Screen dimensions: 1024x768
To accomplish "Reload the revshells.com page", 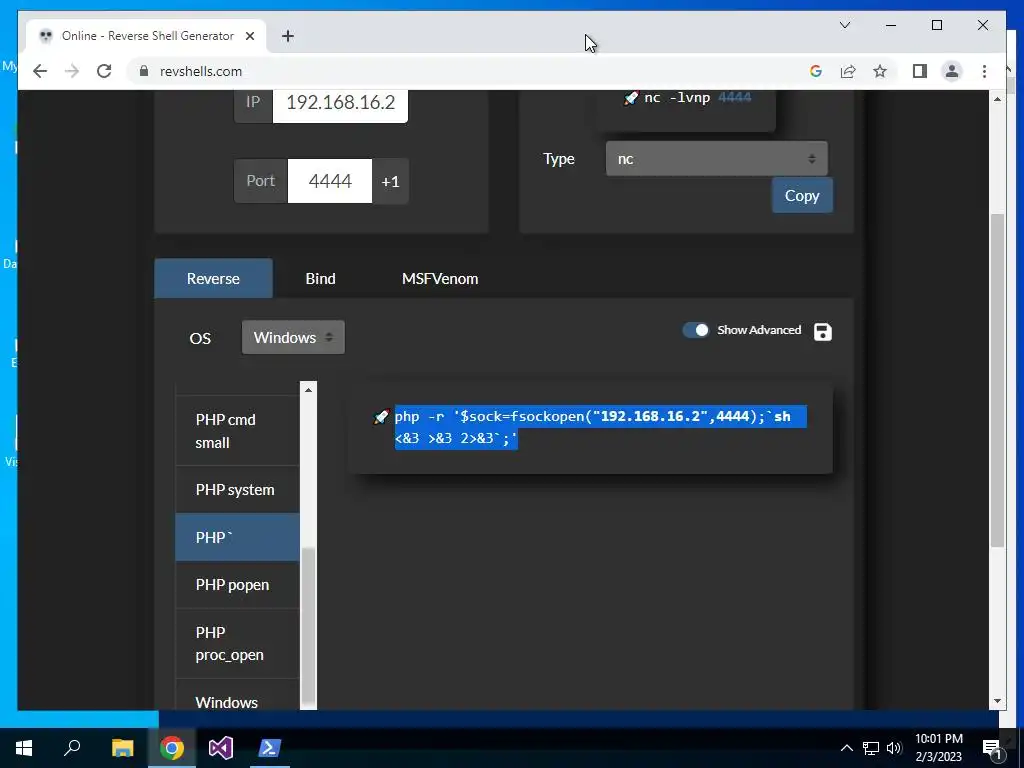I will coord(104,71).
